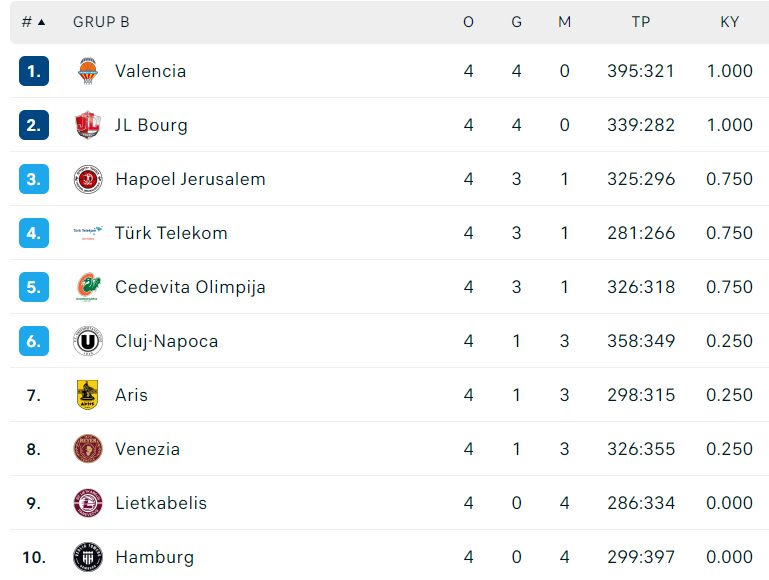Click the Lietkabelis team logo

pos(88,503)
